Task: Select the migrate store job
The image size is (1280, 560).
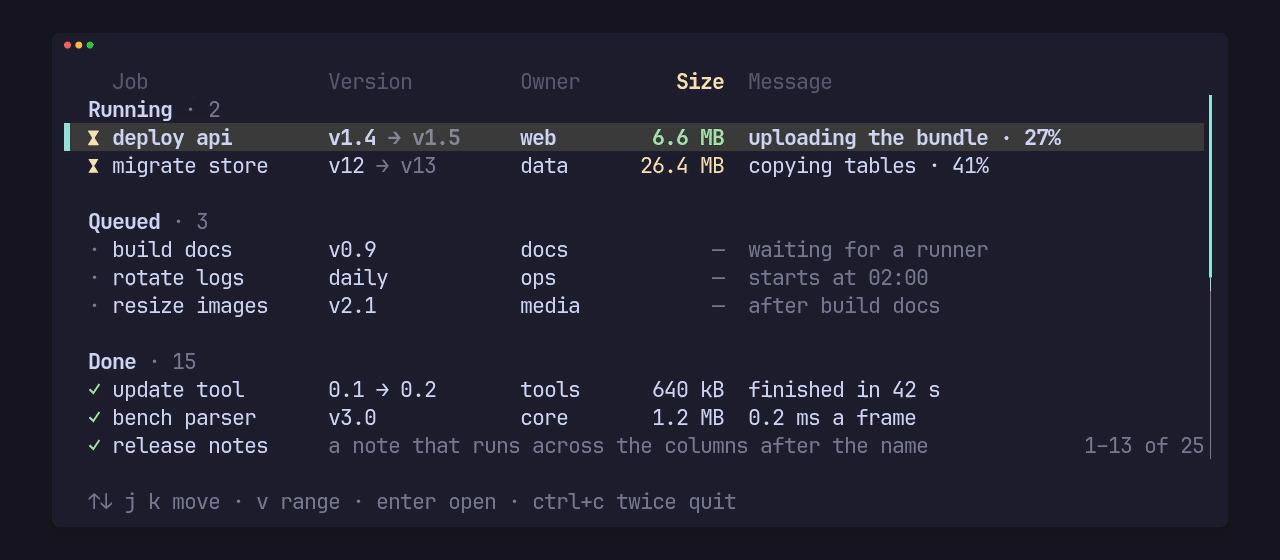Action: point(636,166)
